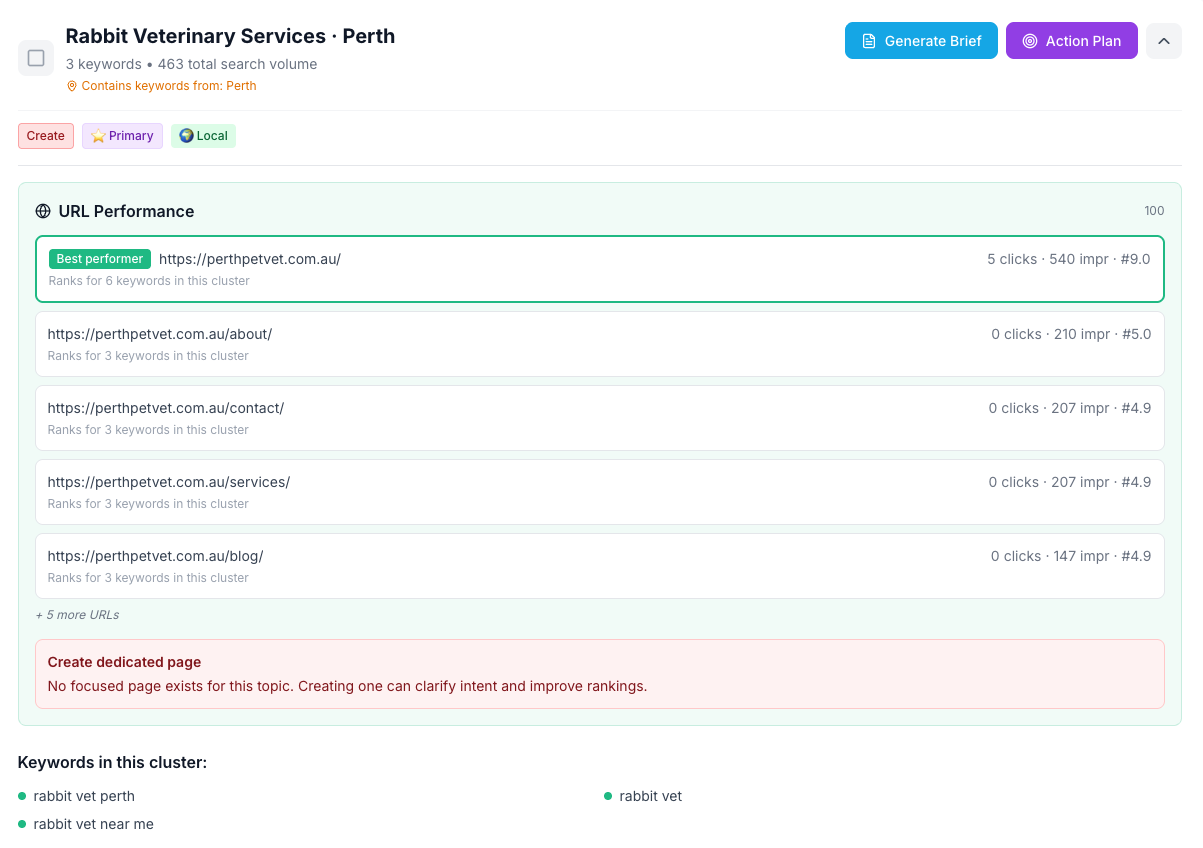Click the Generate Brief button
The height and width of the screenshot is (848, 1203).
pos(921,41)
